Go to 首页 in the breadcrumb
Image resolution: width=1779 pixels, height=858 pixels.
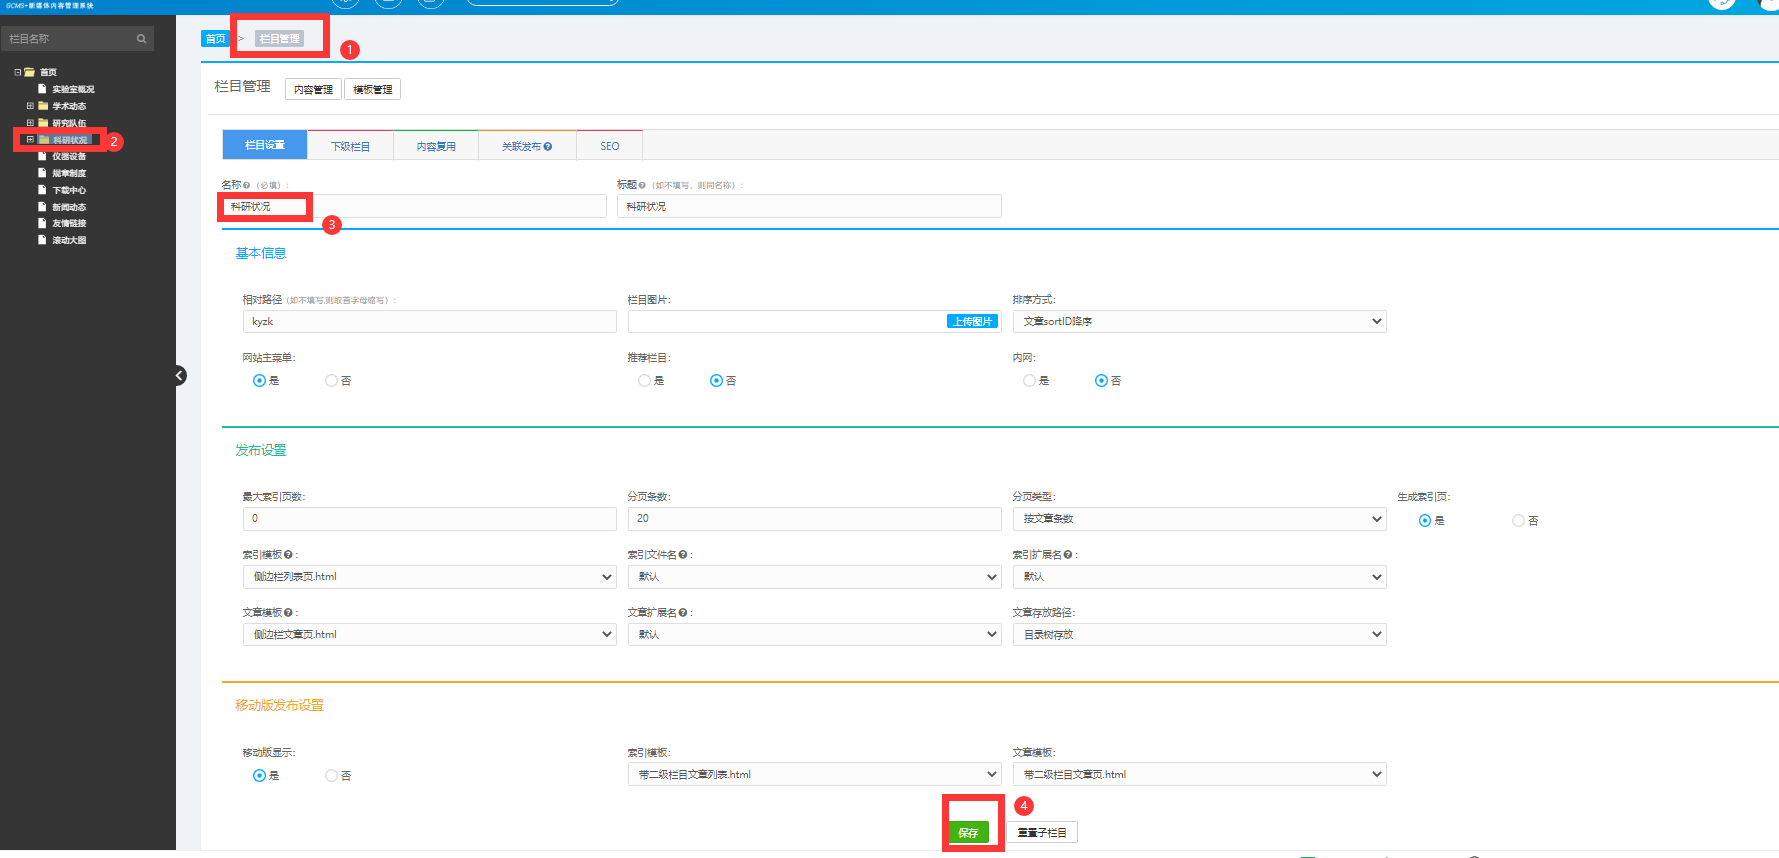pyautogui.click(x=215, y=39)
